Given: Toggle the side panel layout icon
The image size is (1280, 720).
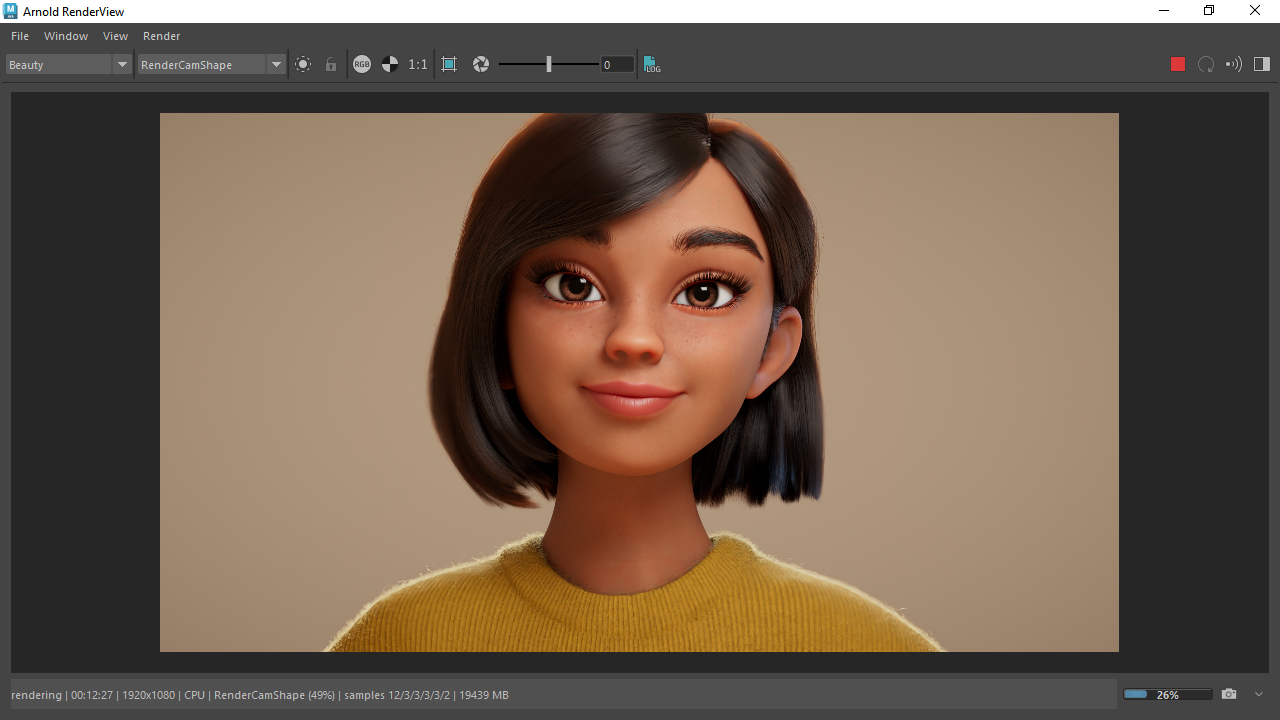Looking at the screenshot, I should point(1262,64).
